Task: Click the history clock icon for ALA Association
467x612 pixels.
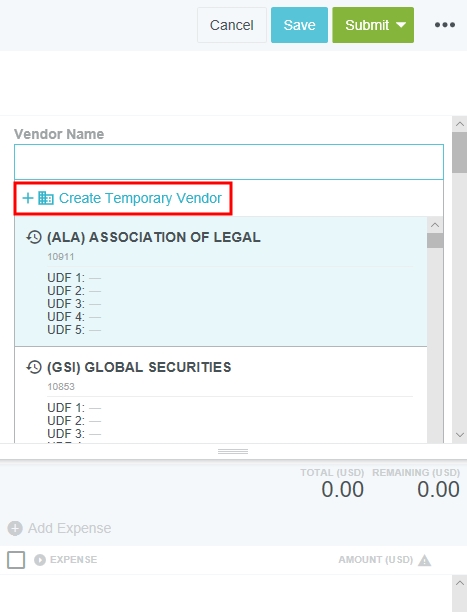Action: point(34,237)
